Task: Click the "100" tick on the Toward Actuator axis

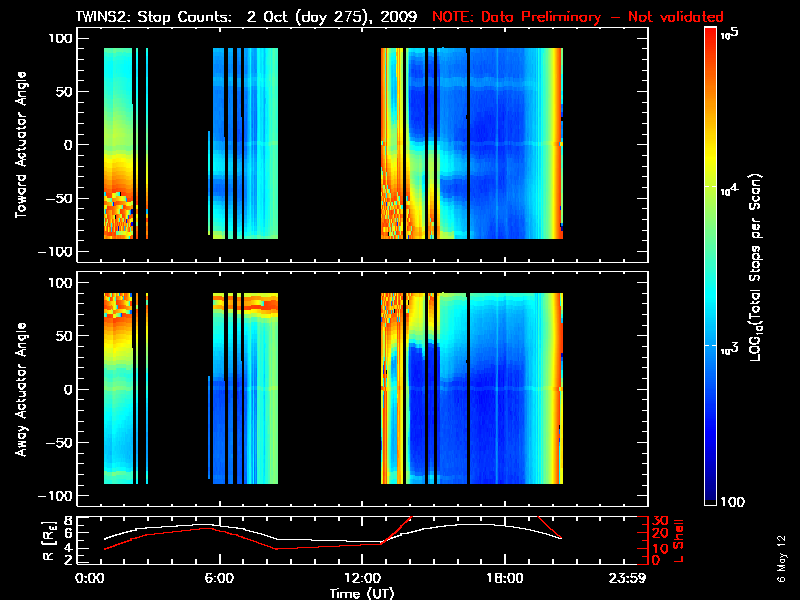Action: click(61, 38)
